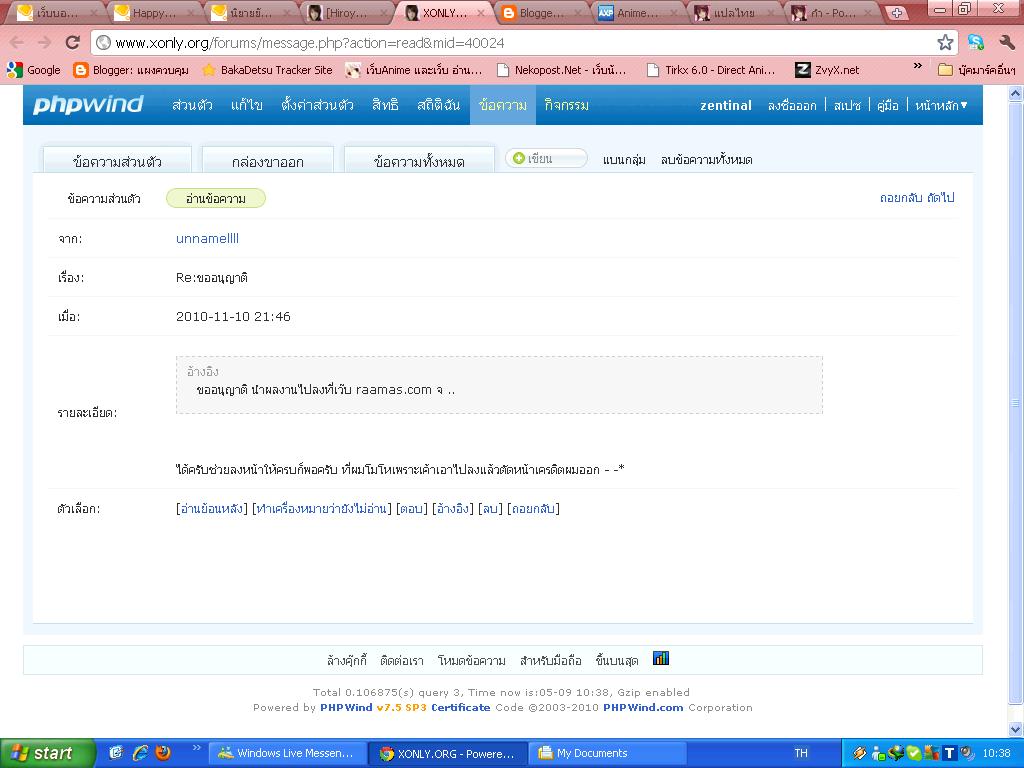Click zentinal username in header
This screenshot has width=1024, height=768.
click(x=726, y=105)
